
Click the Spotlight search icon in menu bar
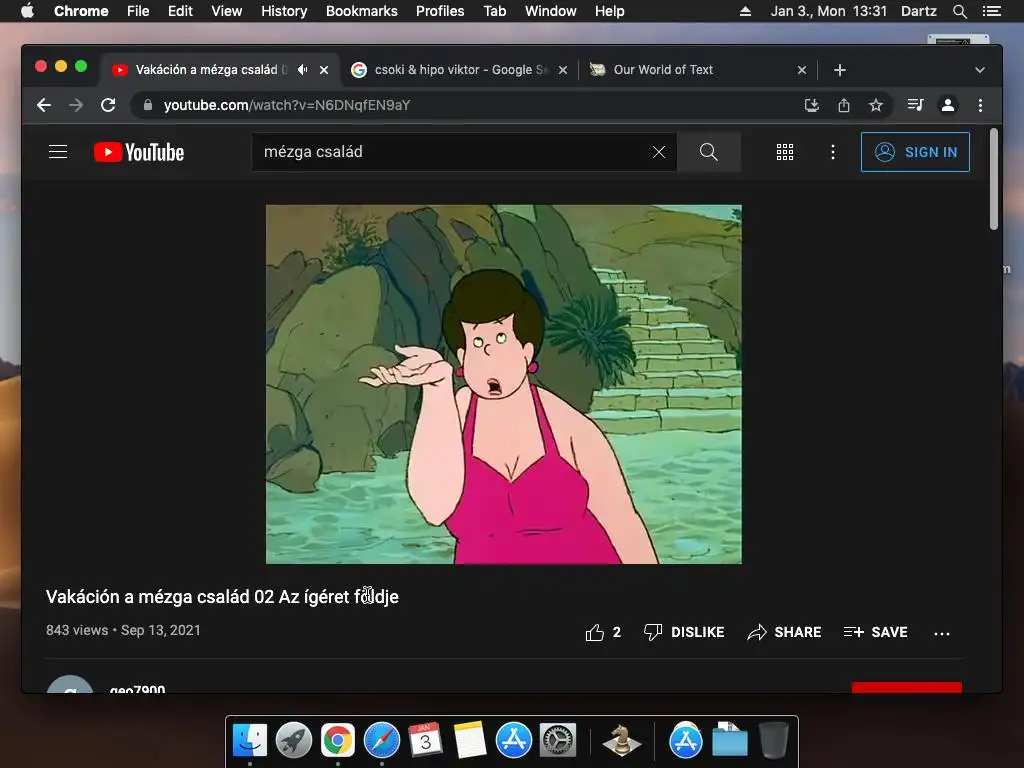(x=959, y=11)
